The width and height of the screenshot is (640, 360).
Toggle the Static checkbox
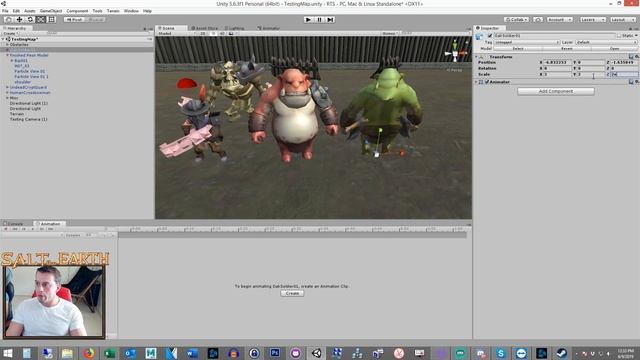click(619, 36)
